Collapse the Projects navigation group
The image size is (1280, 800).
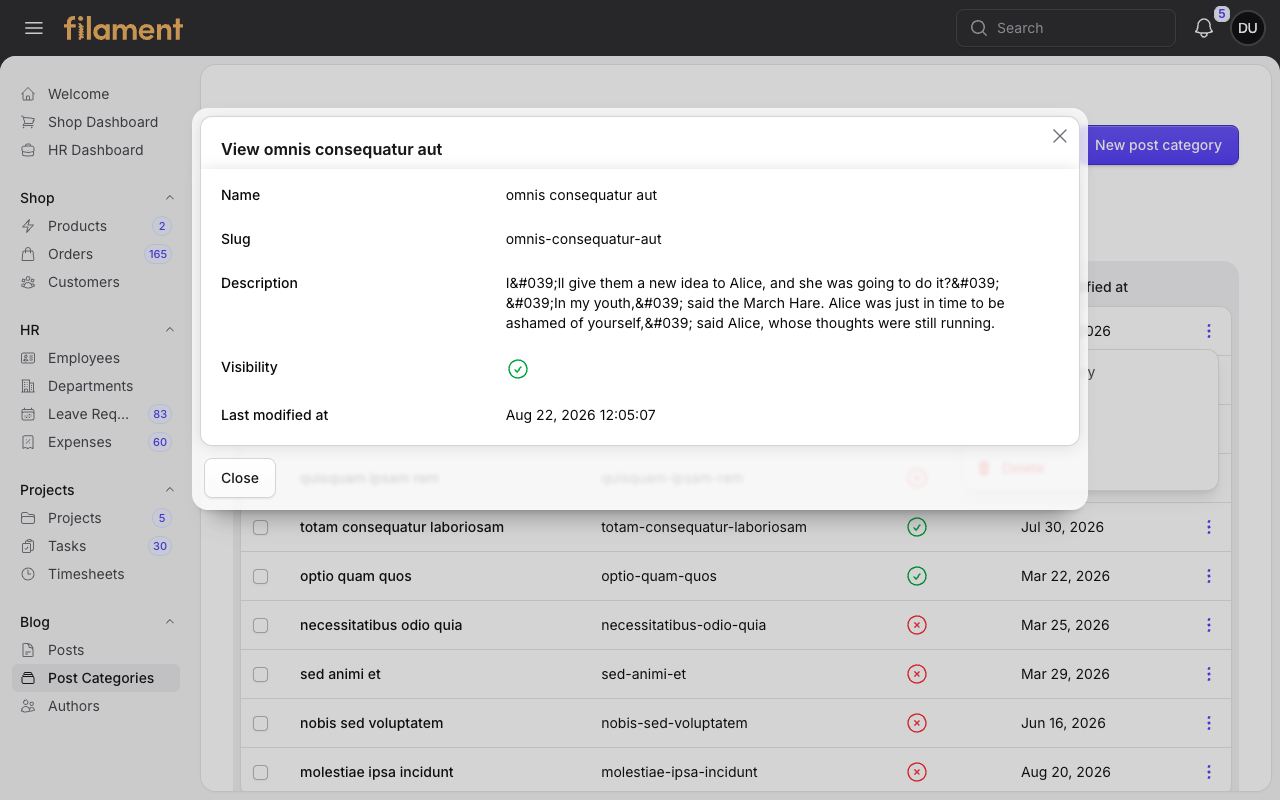[170, 490]
